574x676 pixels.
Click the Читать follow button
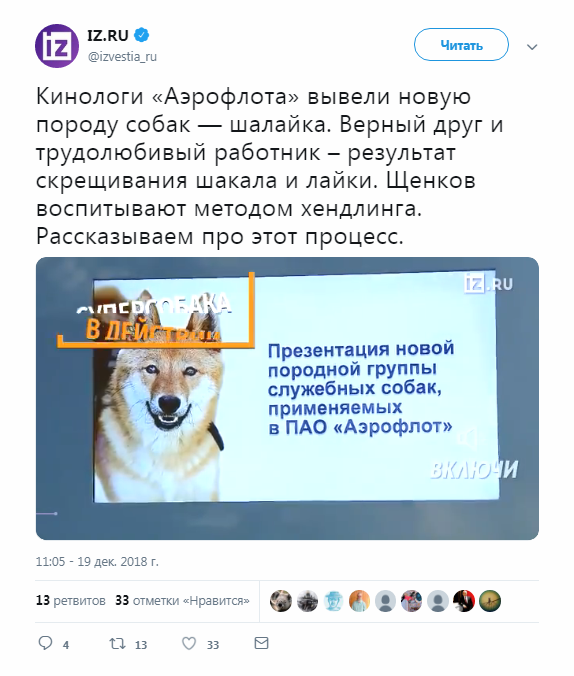click(461, 45)
